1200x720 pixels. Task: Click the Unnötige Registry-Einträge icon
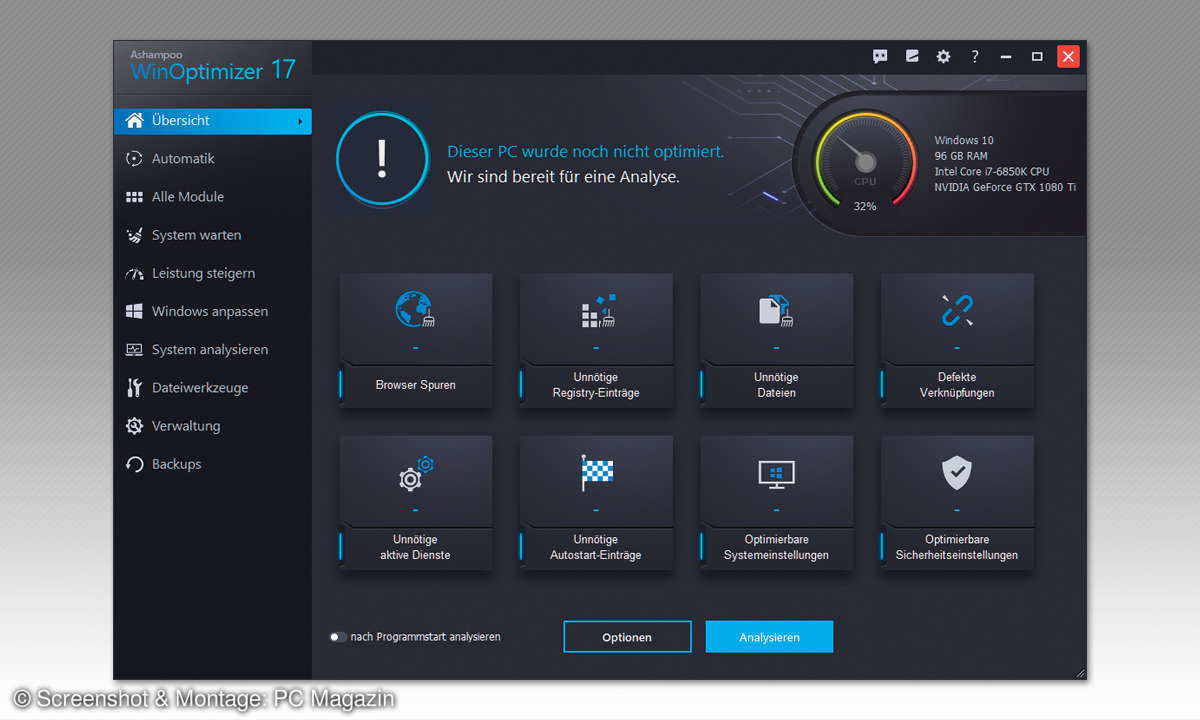(597, 311)
